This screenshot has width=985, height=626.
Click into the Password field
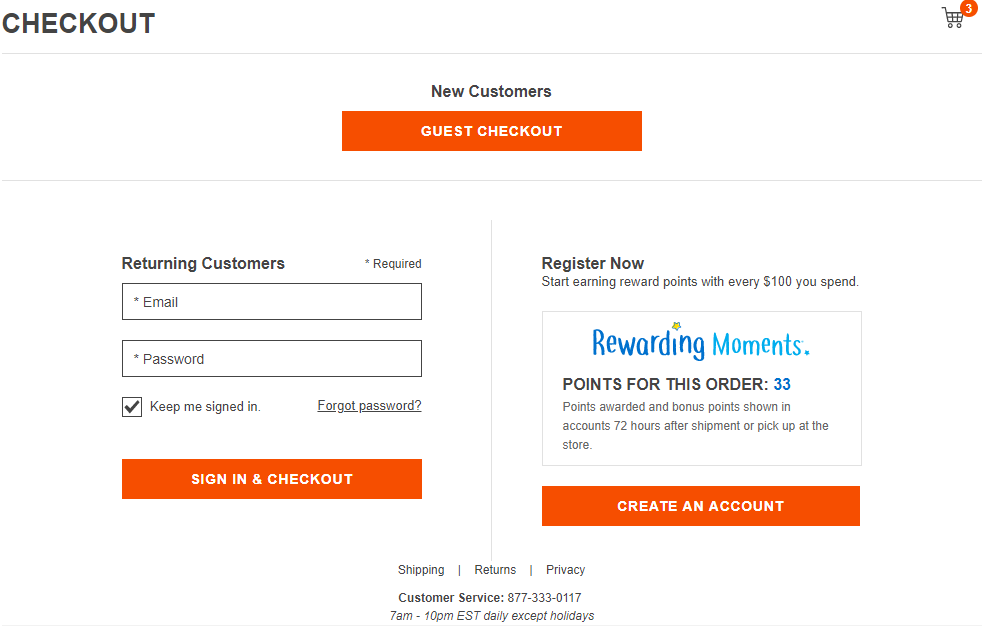[x=272, y=359]
